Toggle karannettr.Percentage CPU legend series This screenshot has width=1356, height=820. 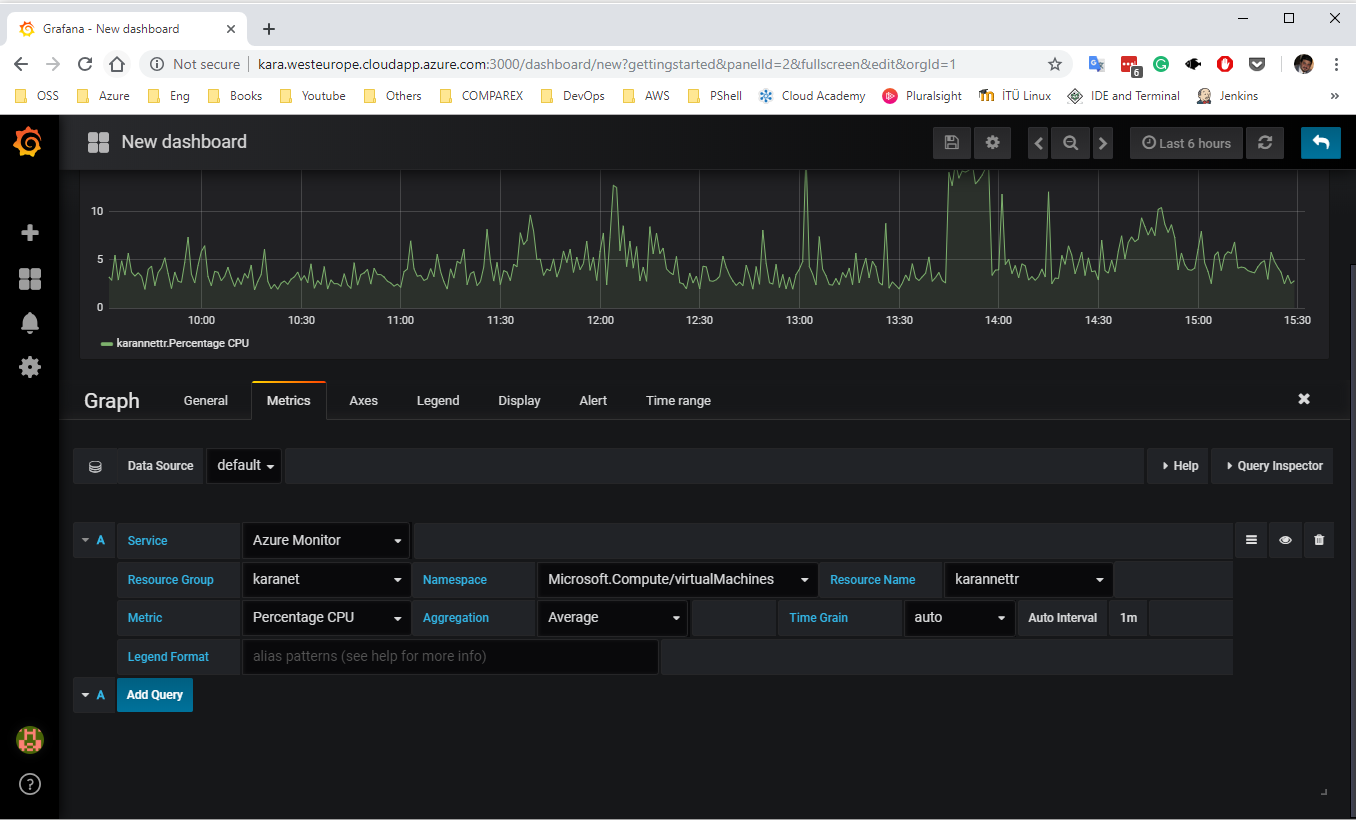(x=182, y=343)
